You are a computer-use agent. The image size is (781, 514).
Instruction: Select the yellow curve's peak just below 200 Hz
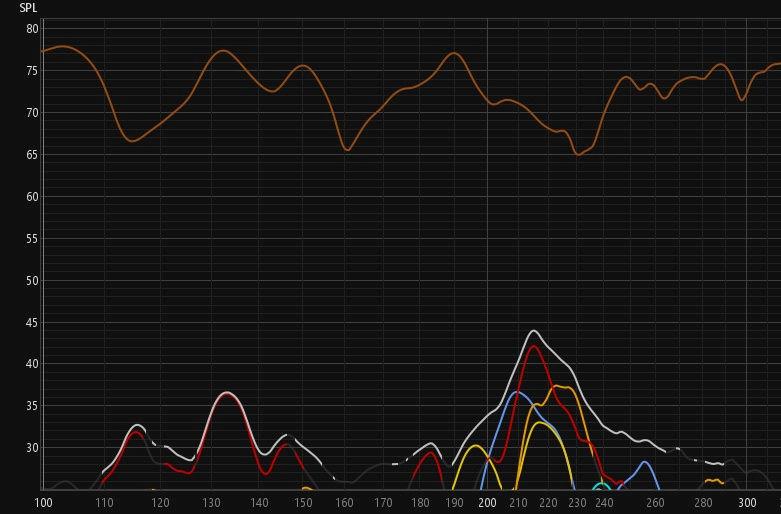[476, 446]
